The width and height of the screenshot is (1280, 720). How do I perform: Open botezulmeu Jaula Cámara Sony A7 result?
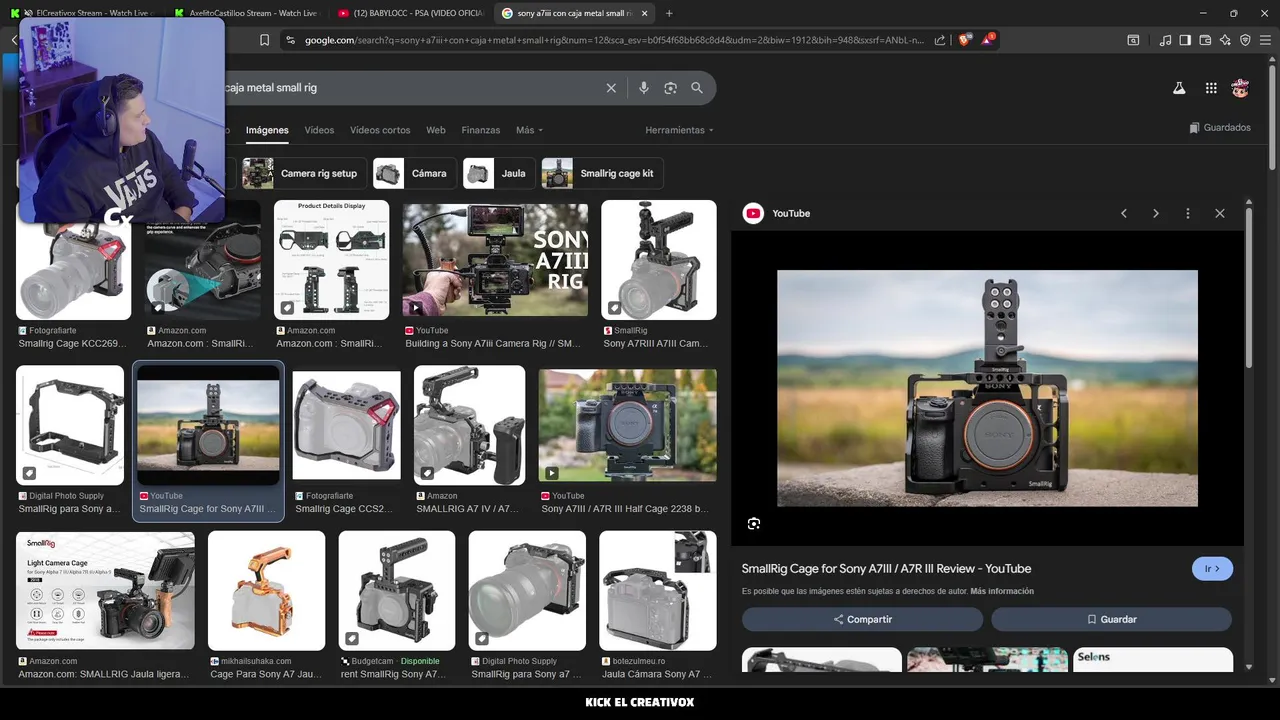[657, 591]
